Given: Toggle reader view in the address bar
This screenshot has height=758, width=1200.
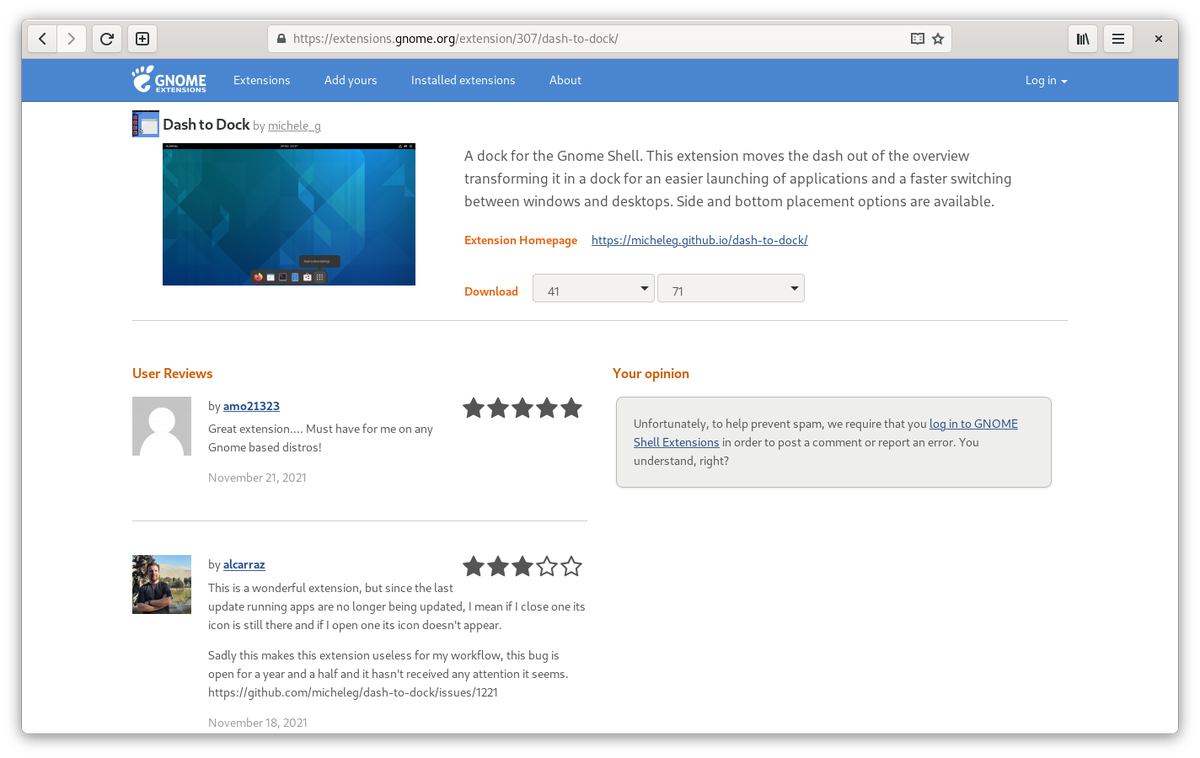Looking at the screenshot, I should coord(917,38).
